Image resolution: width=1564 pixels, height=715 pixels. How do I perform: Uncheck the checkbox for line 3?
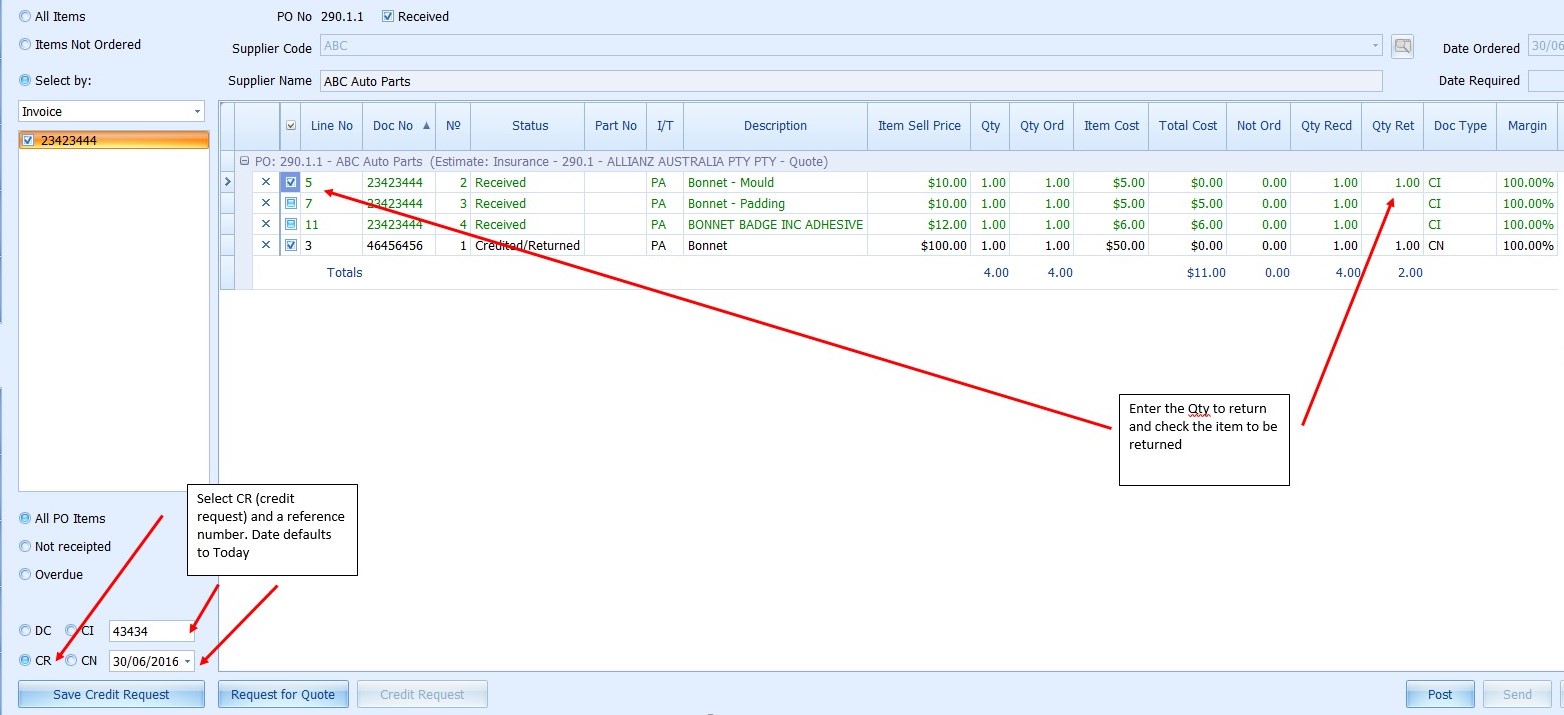pyautogui.click(x=291, y=245)
